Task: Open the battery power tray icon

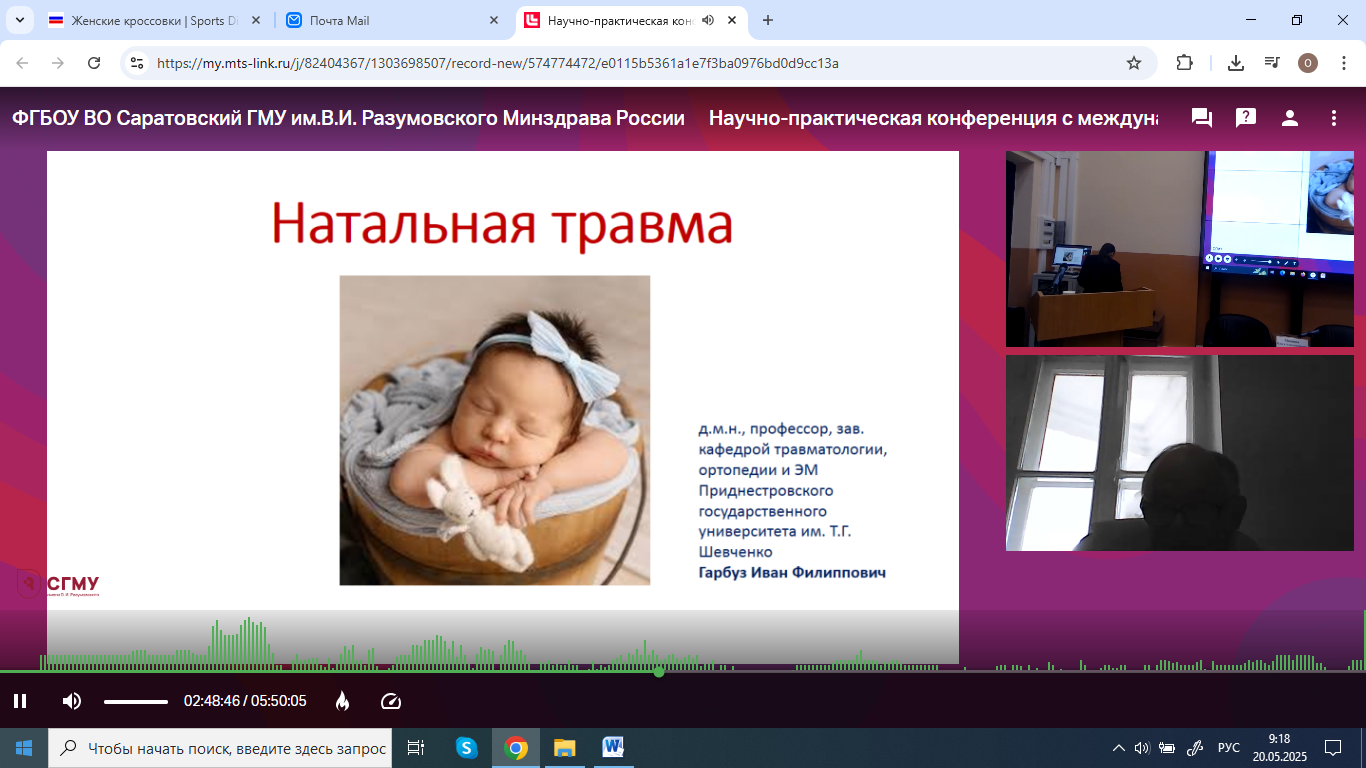Action: [1167, 748]
